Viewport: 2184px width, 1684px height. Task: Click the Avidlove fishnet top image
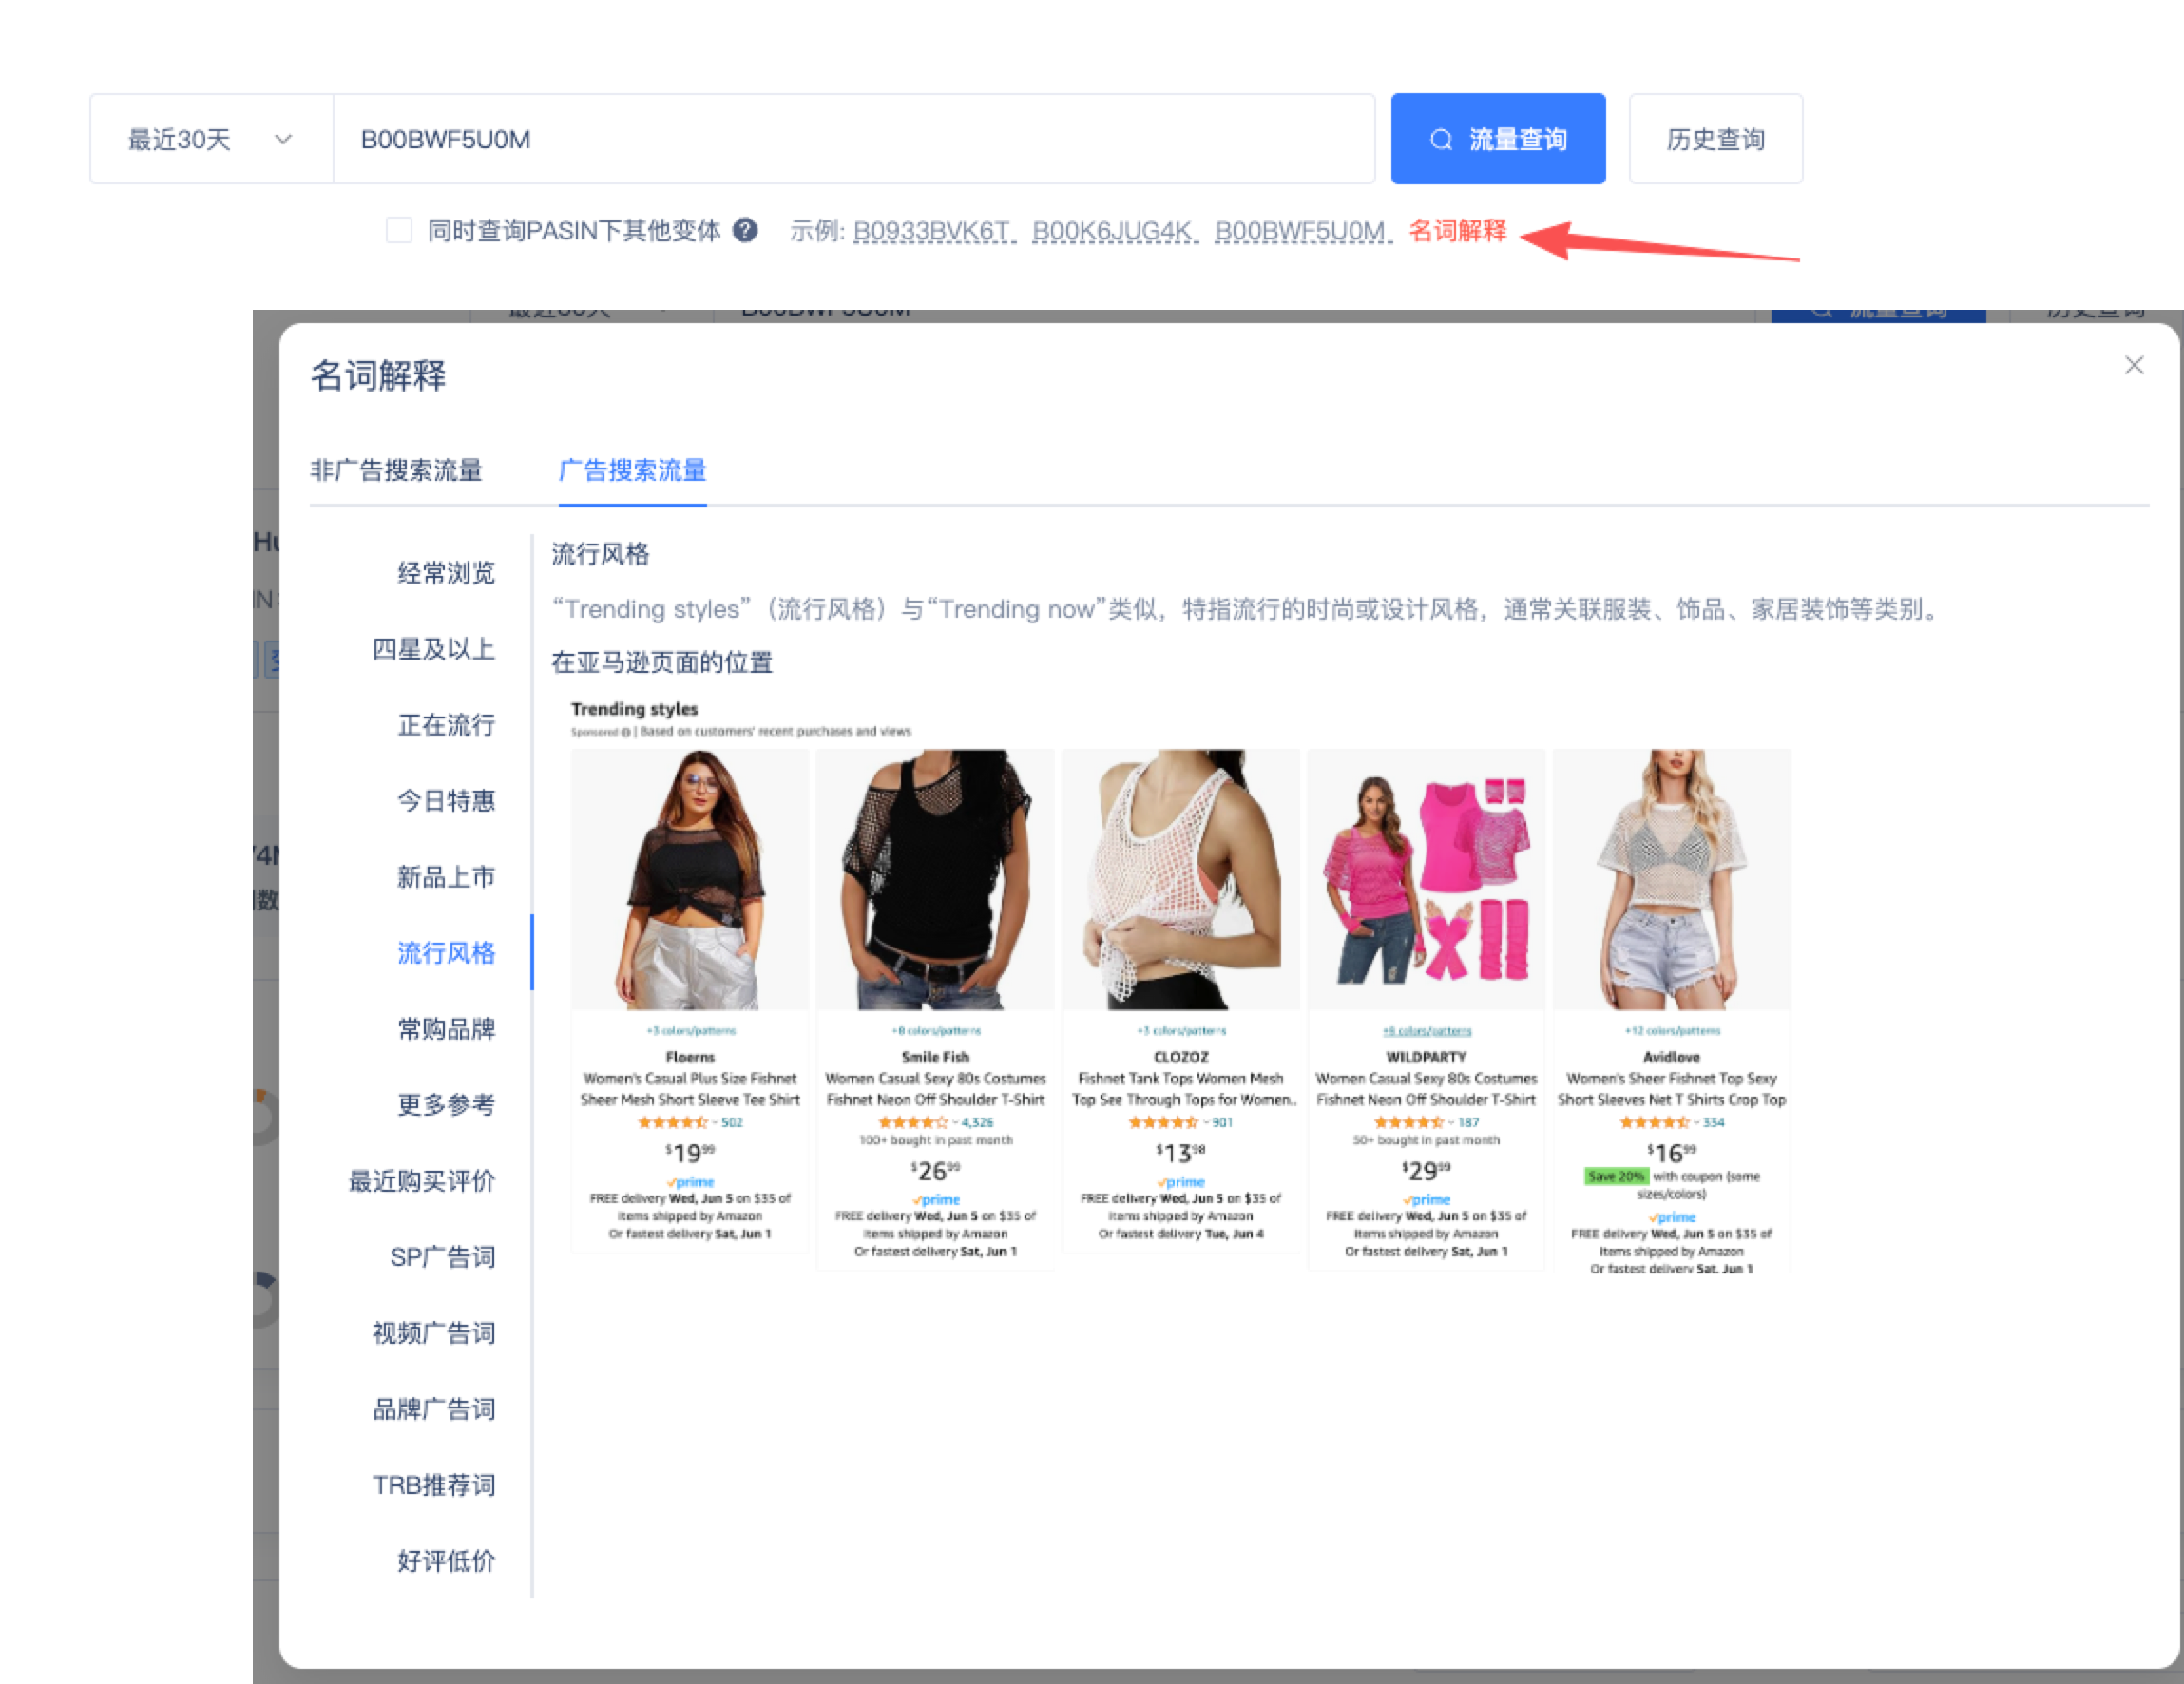click(x=1671, y=880)
